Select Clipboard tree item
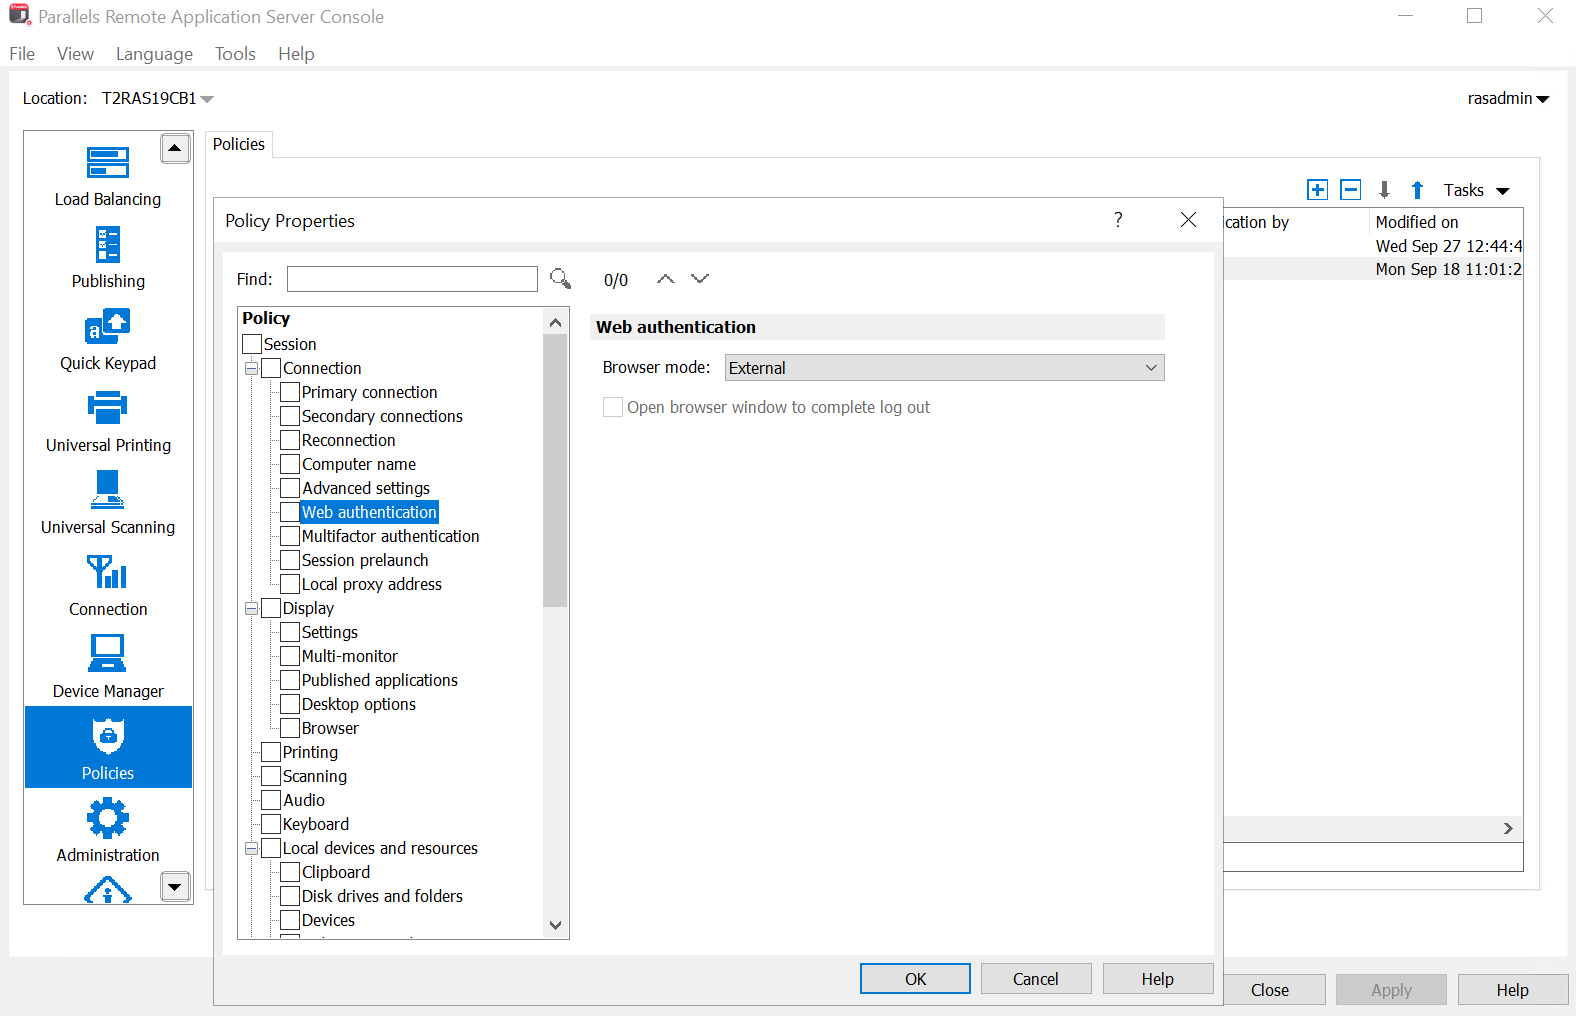This screenshot has height=1016, width=1576. (x=336, y=872)
